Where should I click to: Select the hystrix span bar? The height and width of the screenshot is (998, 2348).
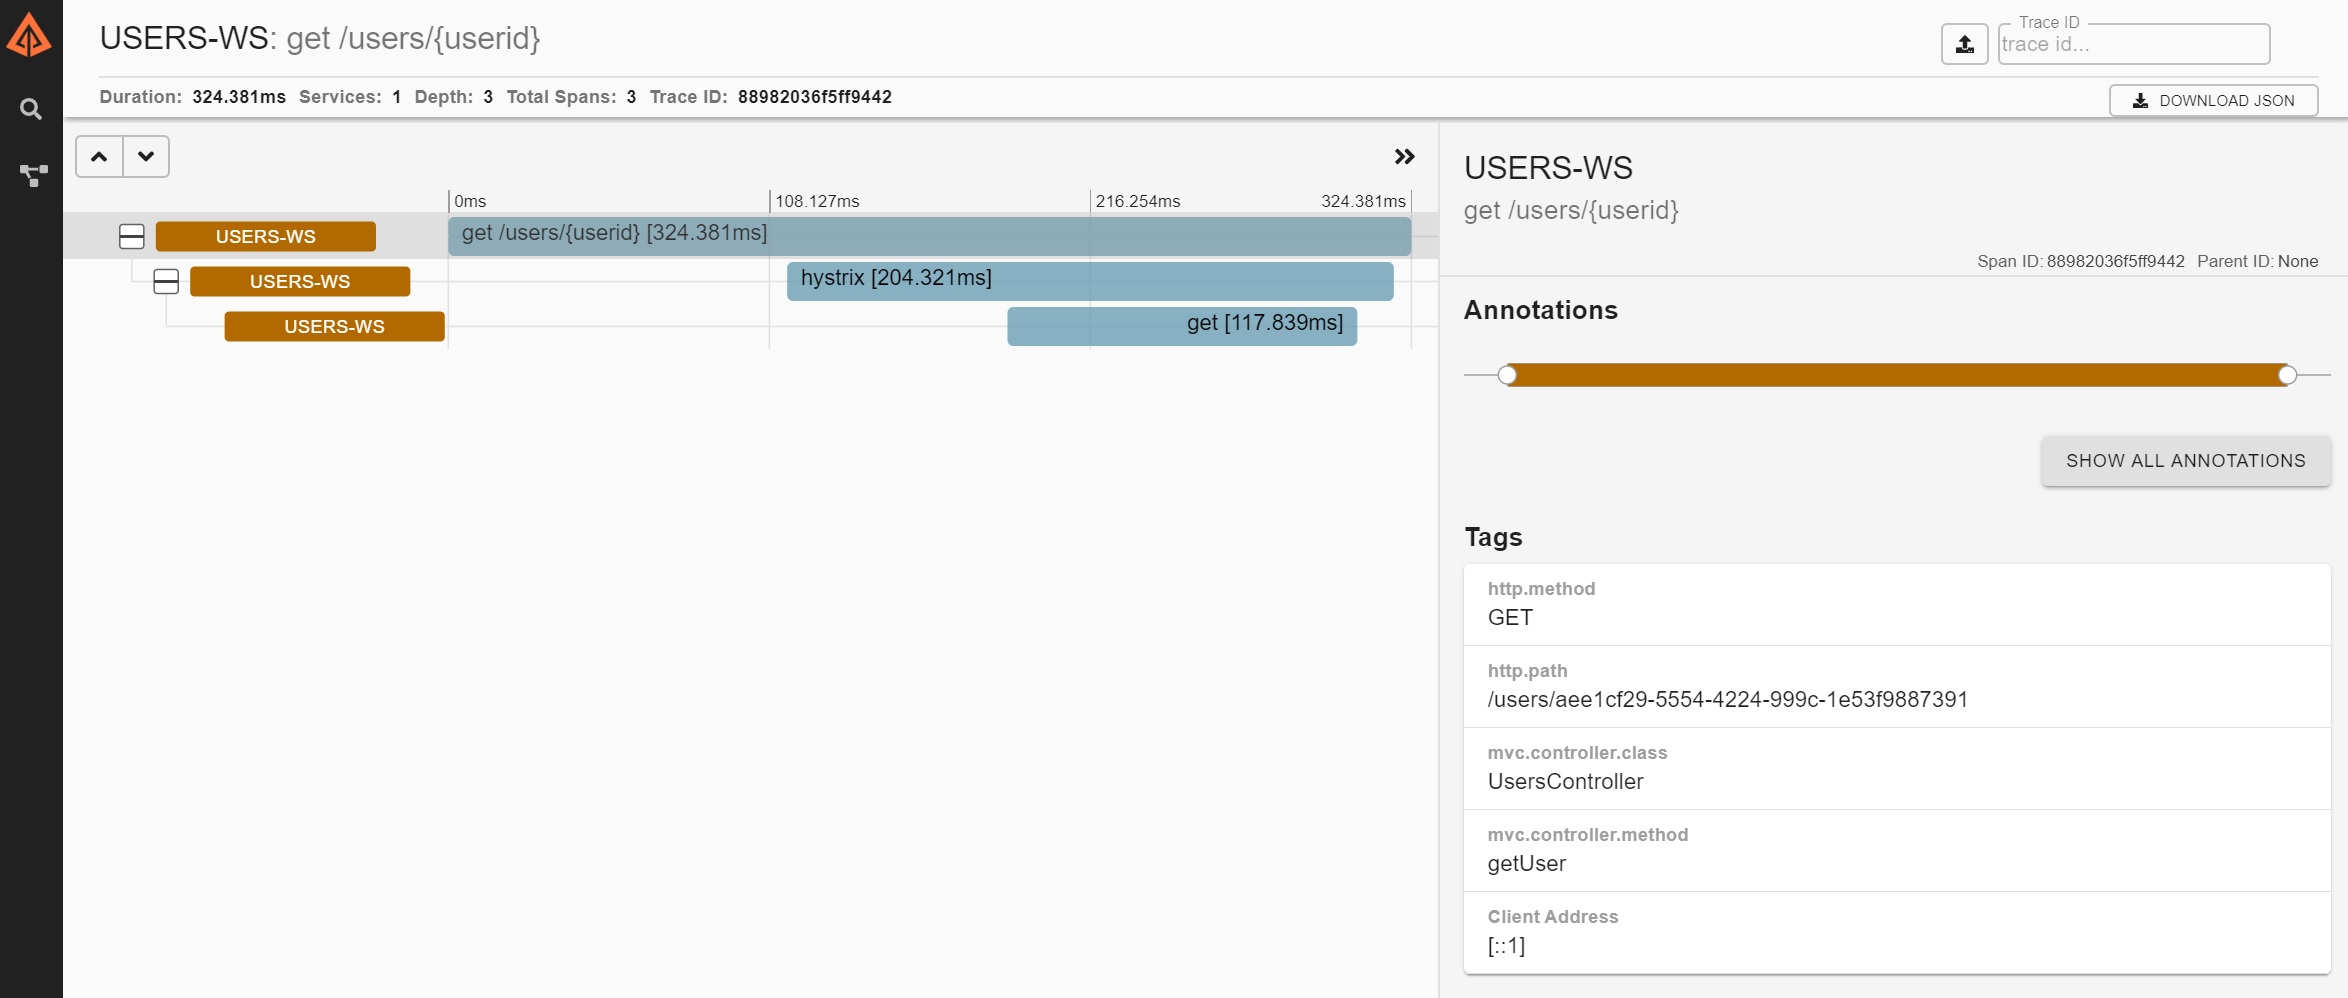pos(1089,281)
